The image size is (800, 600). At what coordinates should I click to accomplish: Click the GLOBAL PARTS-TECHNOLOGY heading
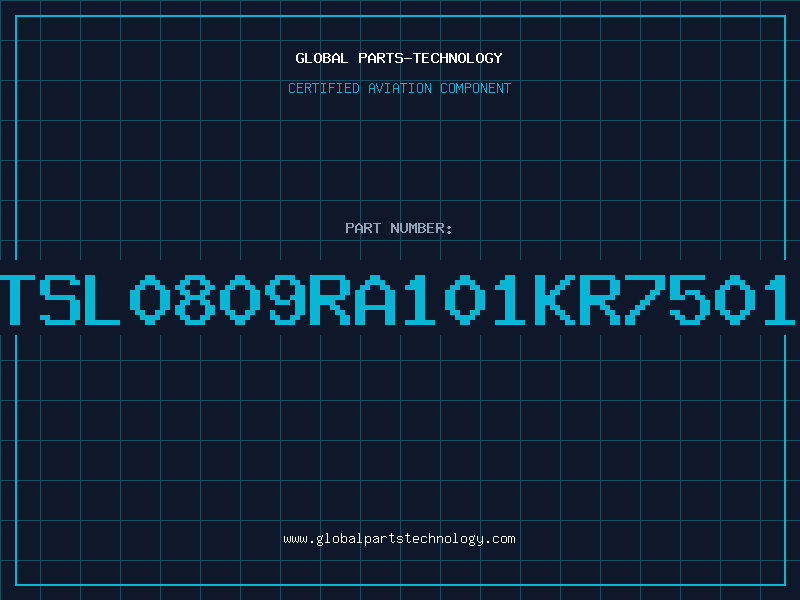(399, 58)
